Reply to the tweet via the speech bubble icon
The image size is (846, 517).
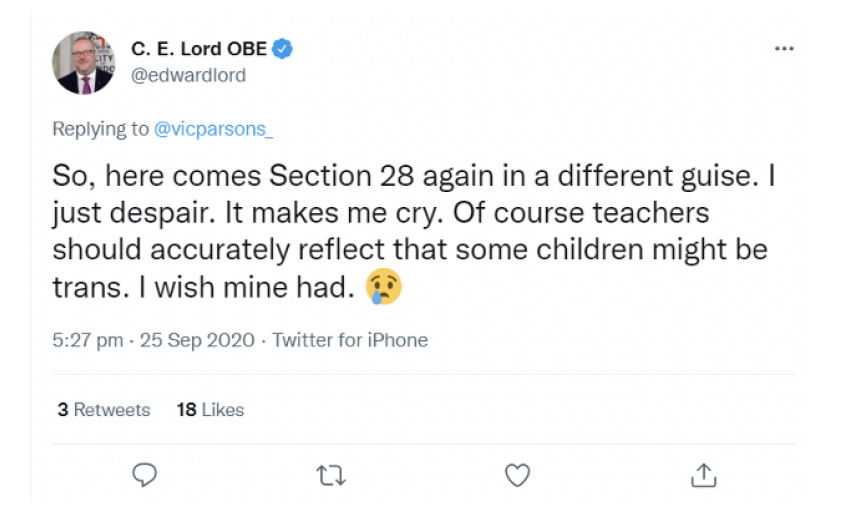click(x=145, y=475)
